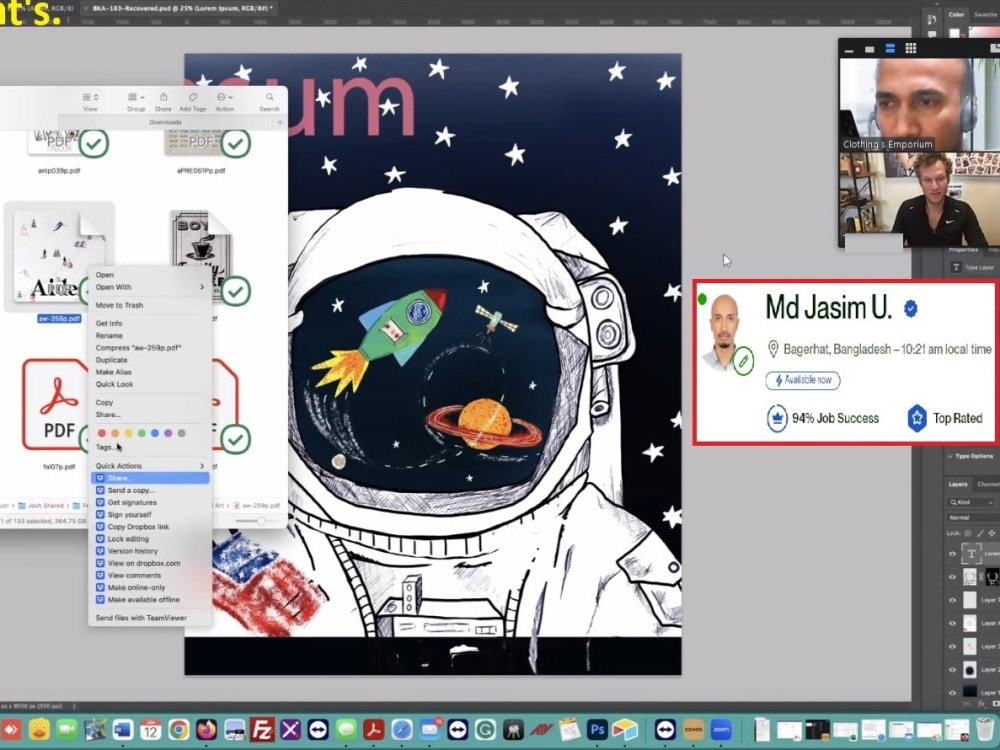Open the Finder View mode dropdown

pyautogui.click(x=91, y=97)
